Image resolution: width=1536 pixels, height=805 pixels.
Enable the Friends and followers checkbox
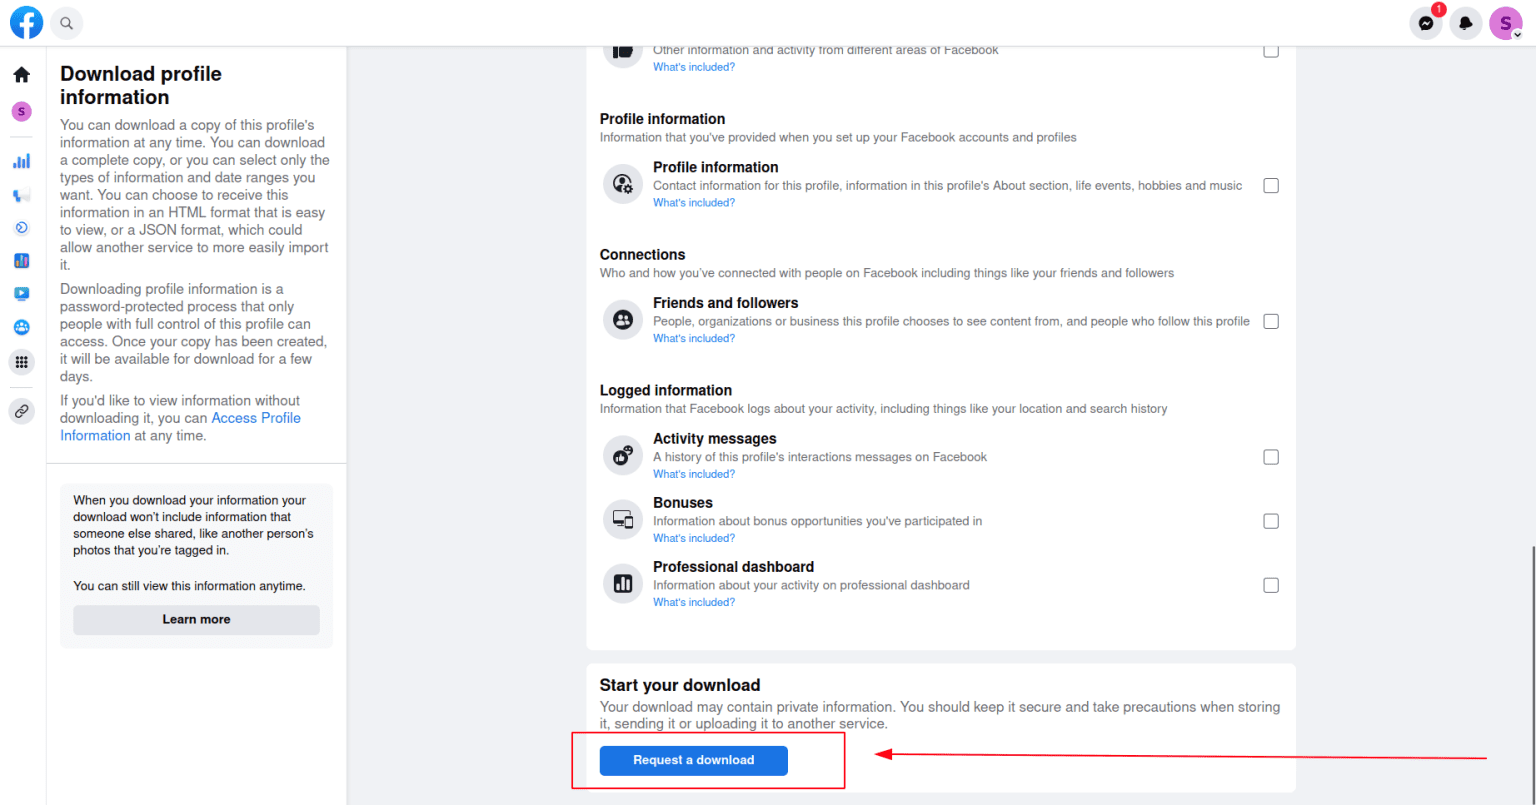click(x=1271, y=321)
